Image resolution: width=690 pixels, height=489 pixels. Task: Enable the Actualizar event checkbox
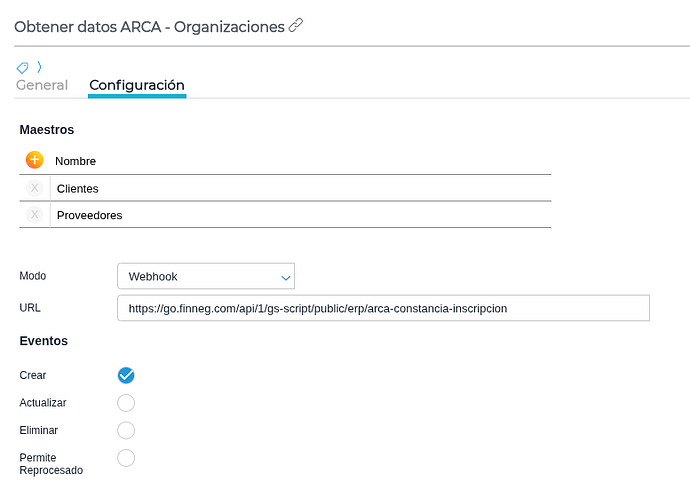126,403
